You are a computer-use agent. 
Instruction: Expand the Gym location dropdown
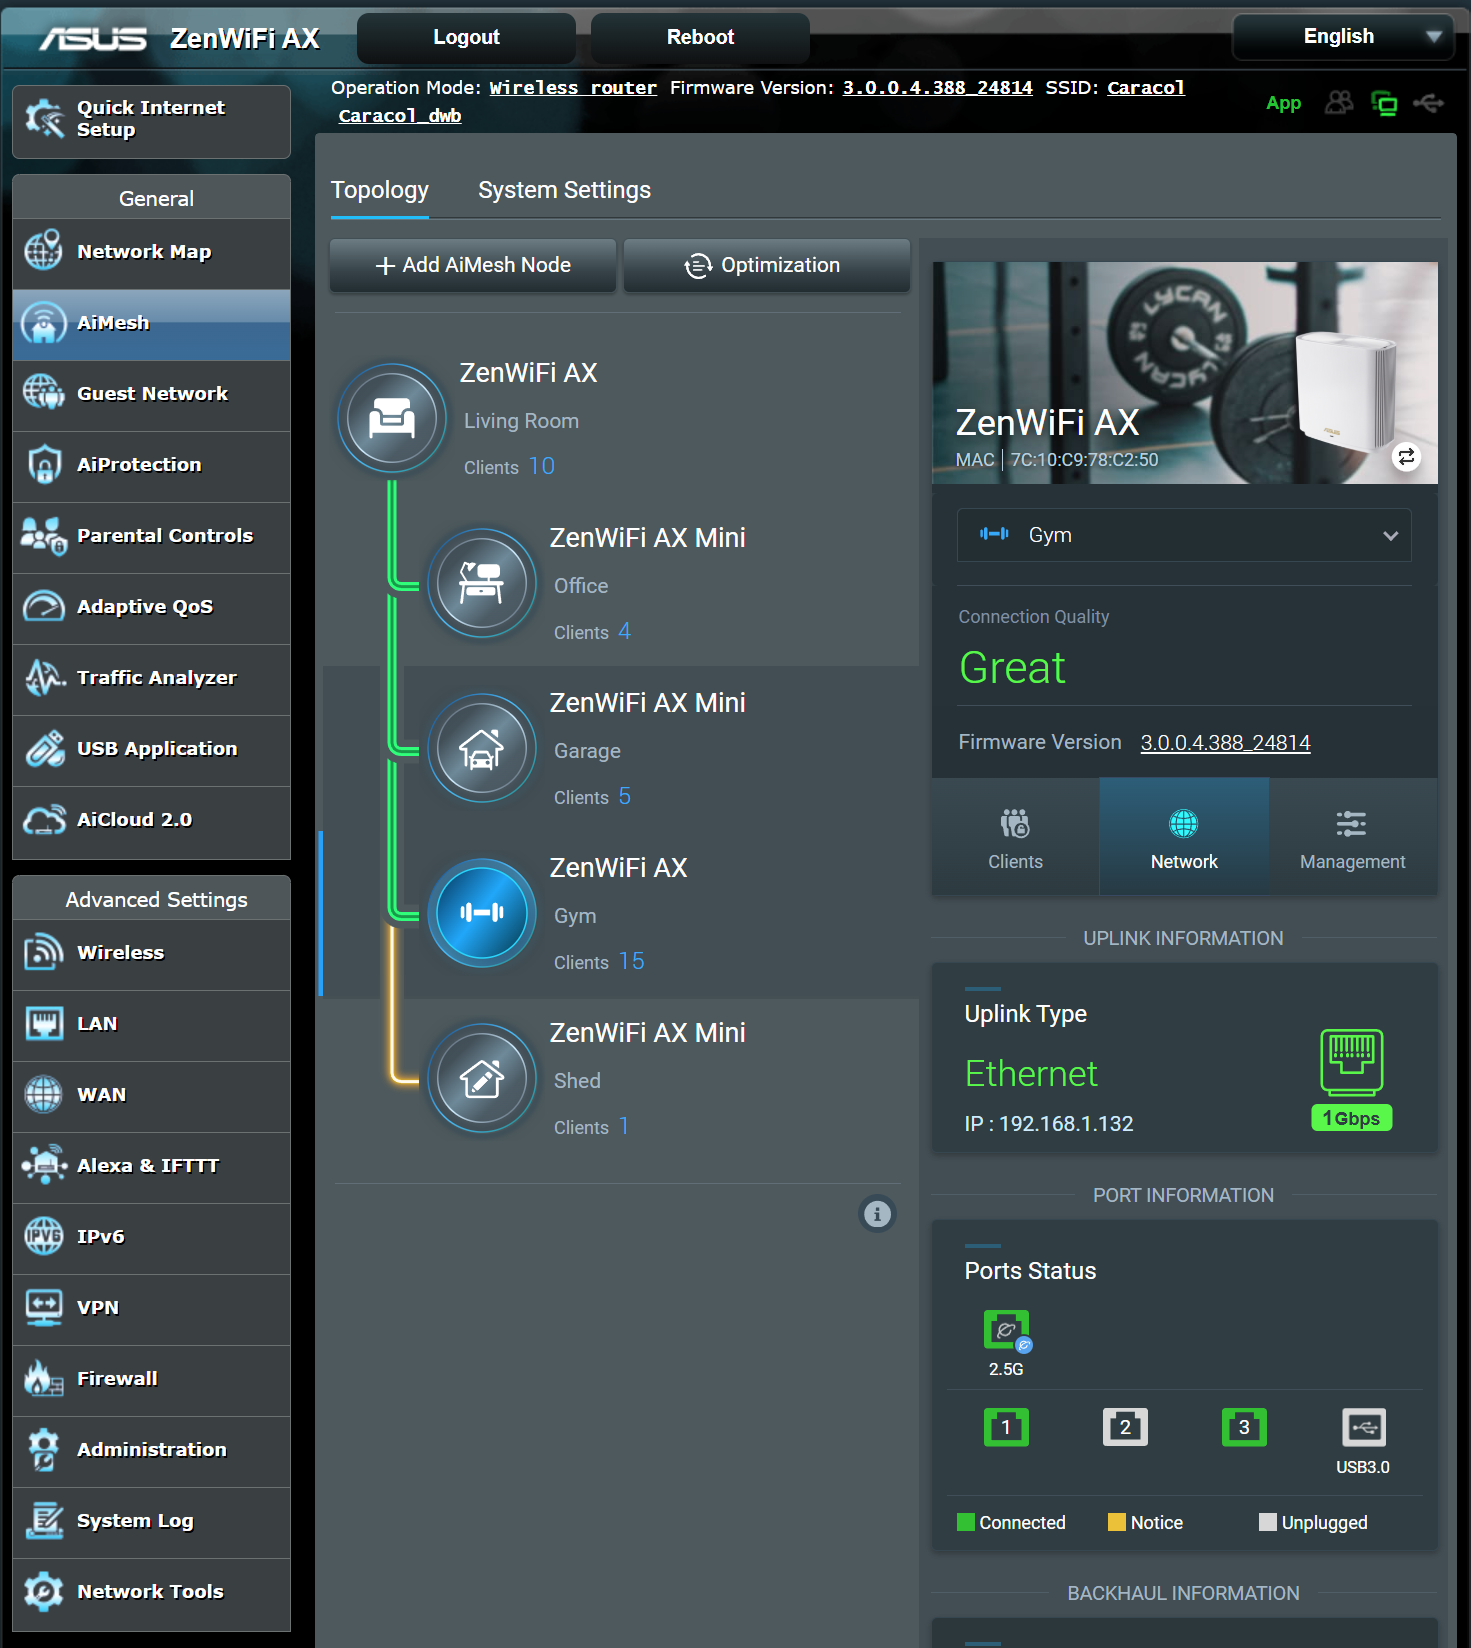[x=1184, y=535]
